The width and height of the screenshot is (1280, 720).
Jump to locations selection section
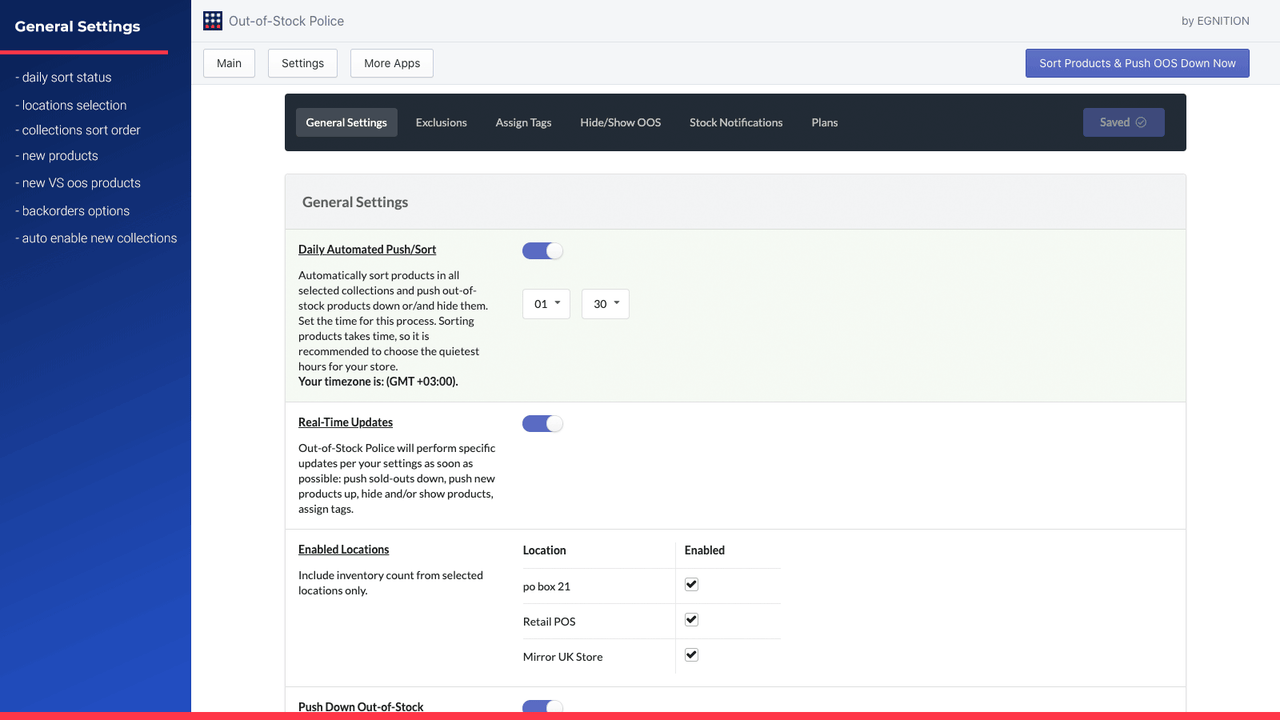[71, 105]
